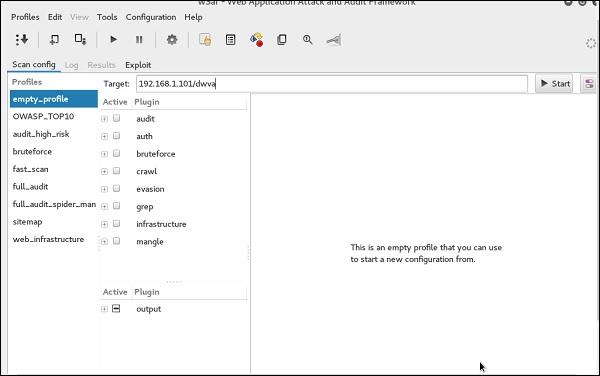Viewport: 600px width, 376px height.
Task: Click the save profile toolbar icon
Action: coord(80,39)
